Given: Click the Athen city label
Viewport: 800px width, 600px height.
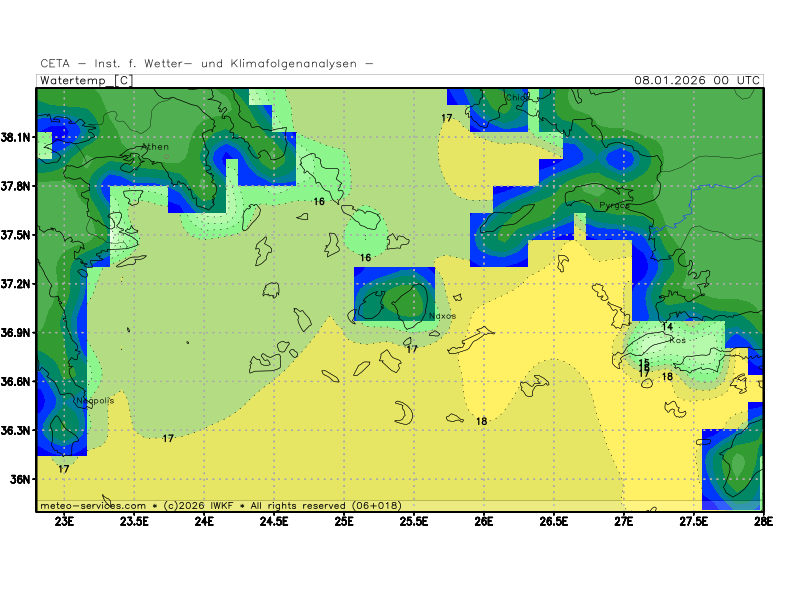Looking at the screenshot, I should (155, 147).
